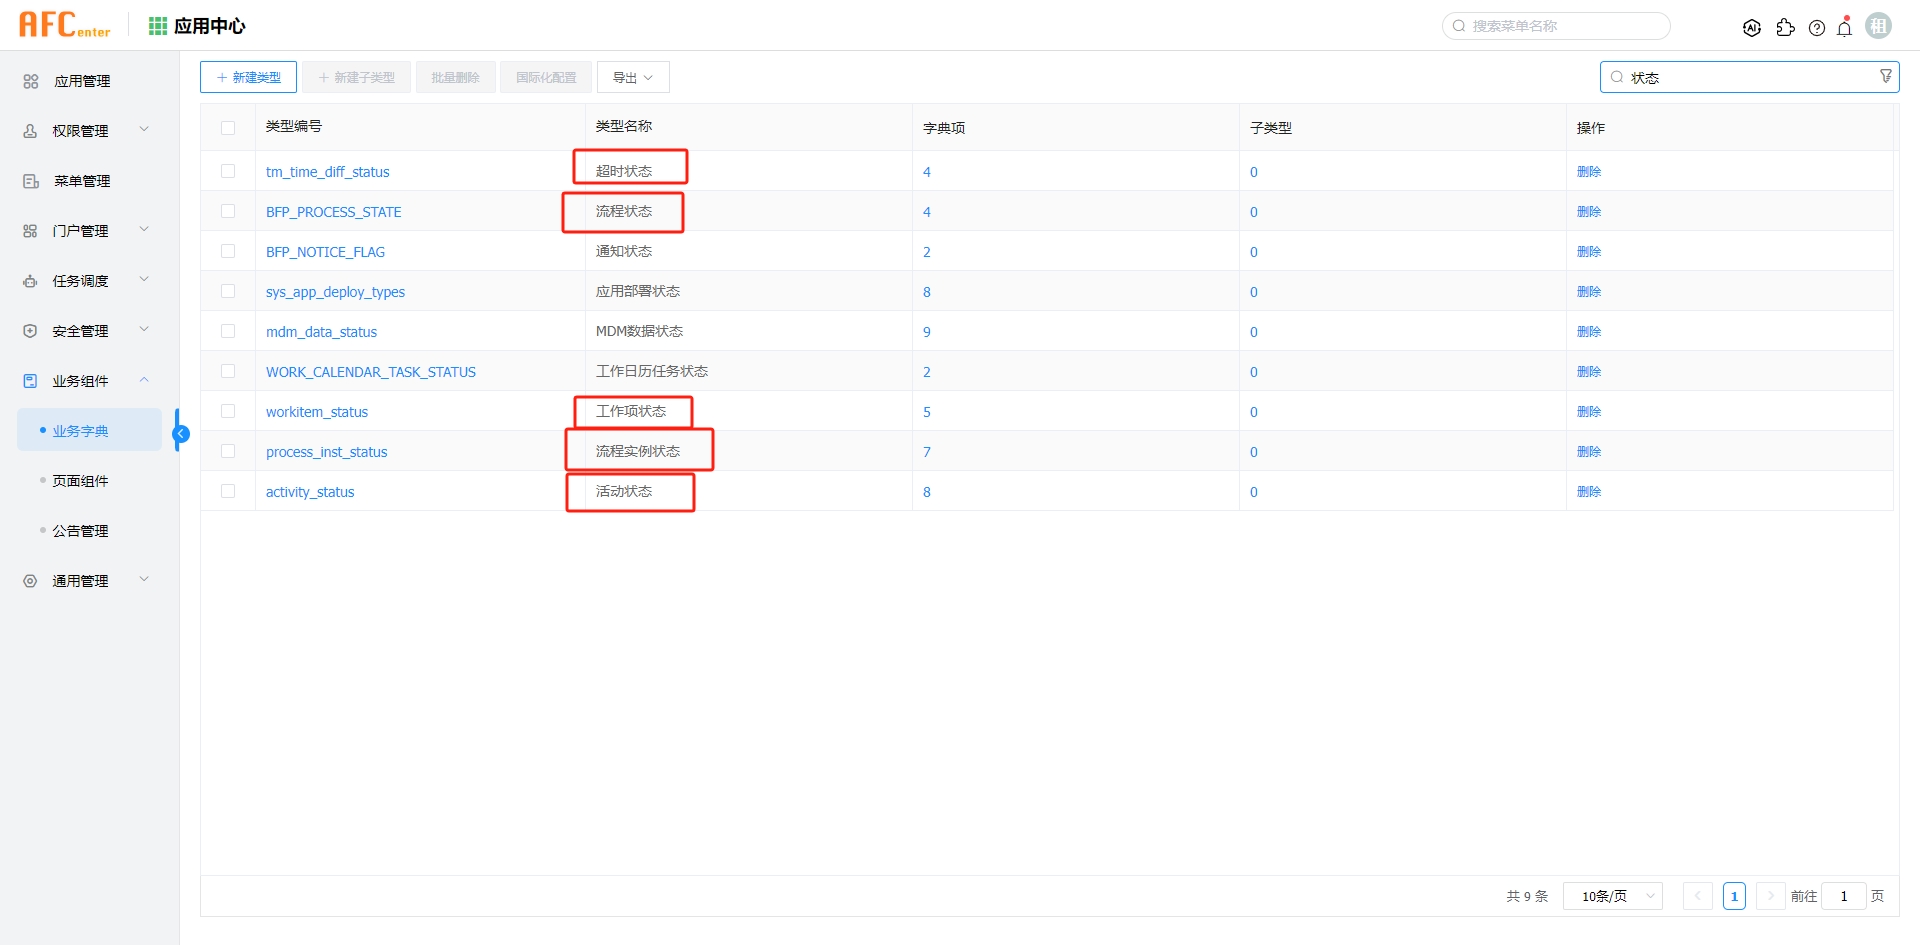This screenshot has height=945, width=1920.
Task: Open the 任务调度 sidebar entry
Action: [80, 281]
